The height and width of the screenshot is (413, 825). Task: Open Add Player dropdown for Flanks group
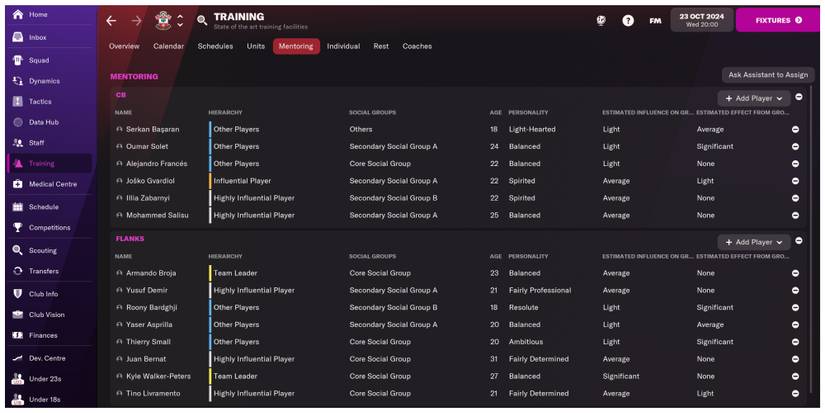point(753,242)
